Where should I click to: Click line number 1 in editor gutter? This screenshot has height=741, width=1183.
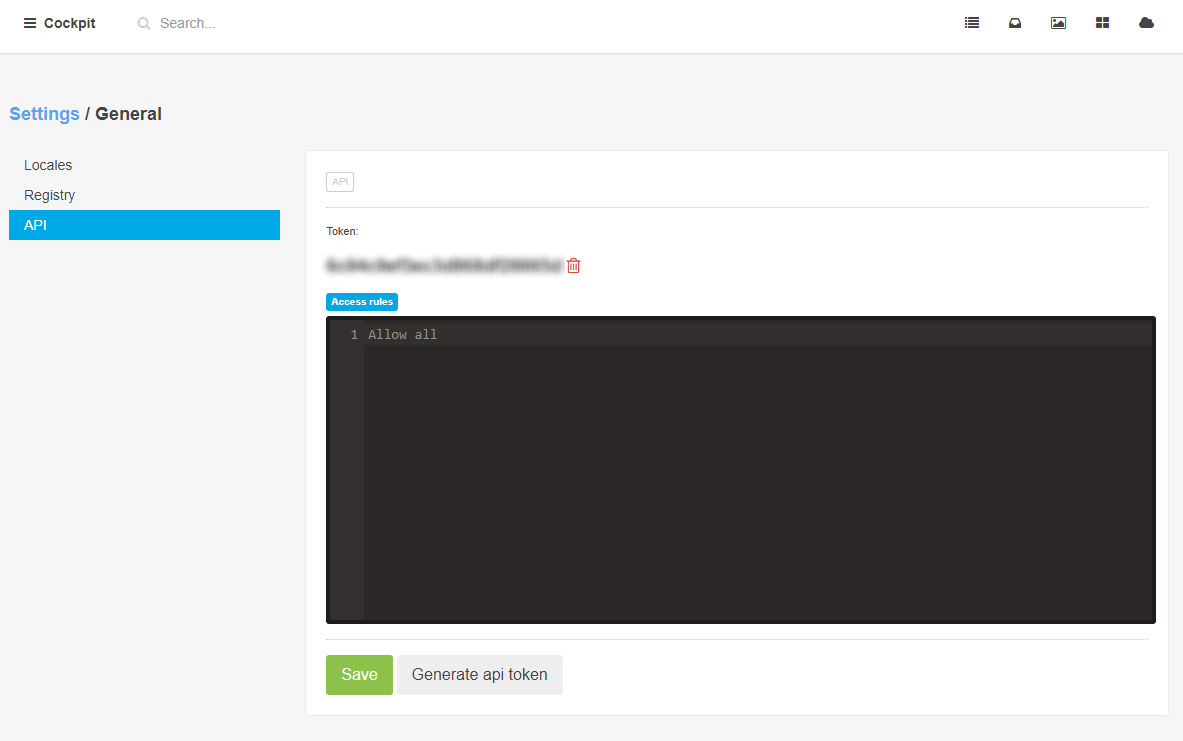coord(354,335)
